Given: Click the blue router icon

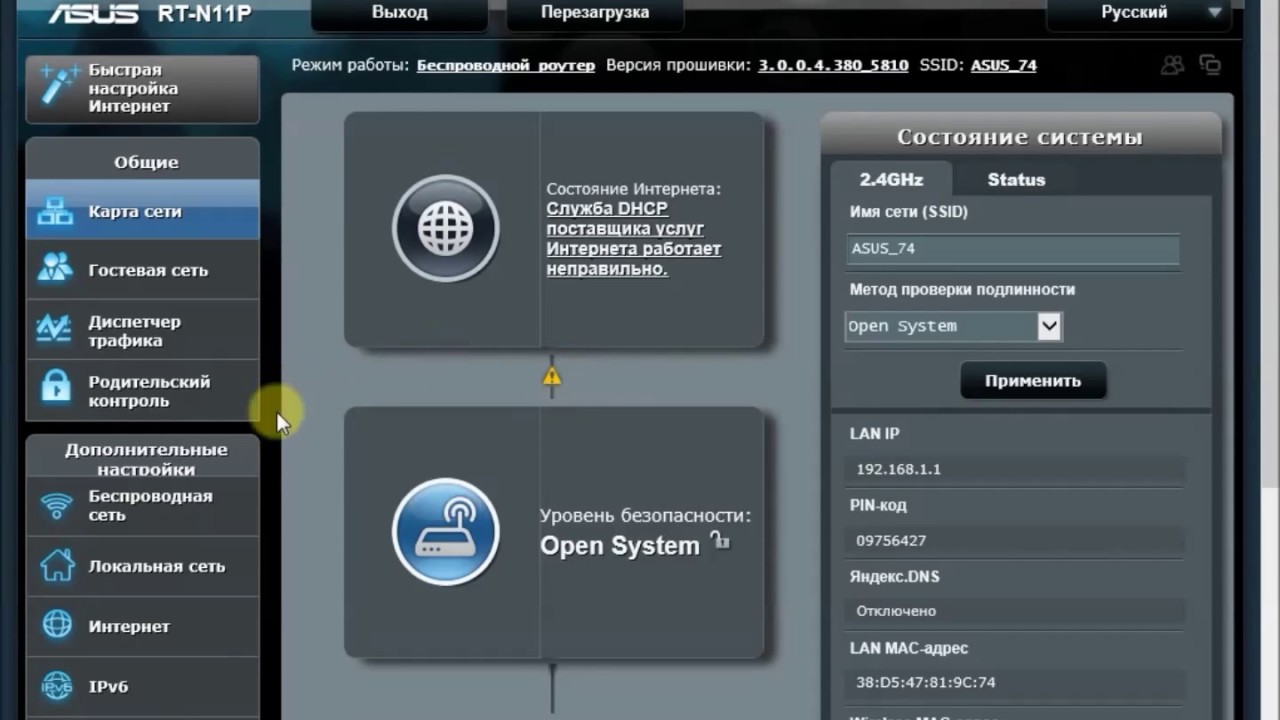Looking at the screenshot, I should (x=445, y=531).
